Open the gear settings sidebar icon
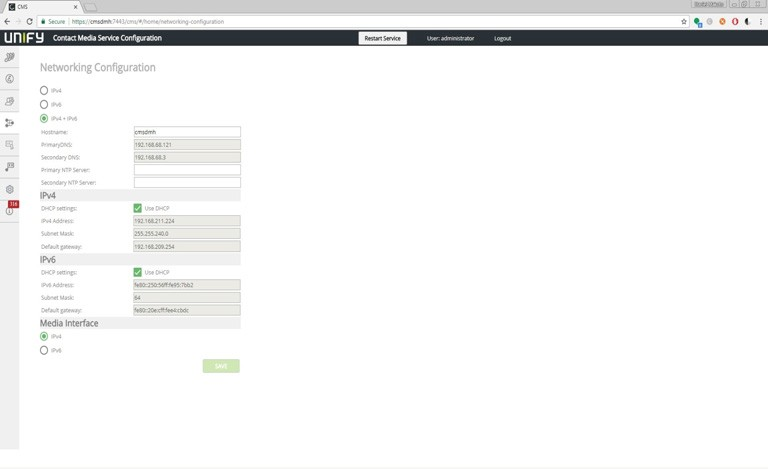This screenshot has width=768, height=469. pos(9,189)
